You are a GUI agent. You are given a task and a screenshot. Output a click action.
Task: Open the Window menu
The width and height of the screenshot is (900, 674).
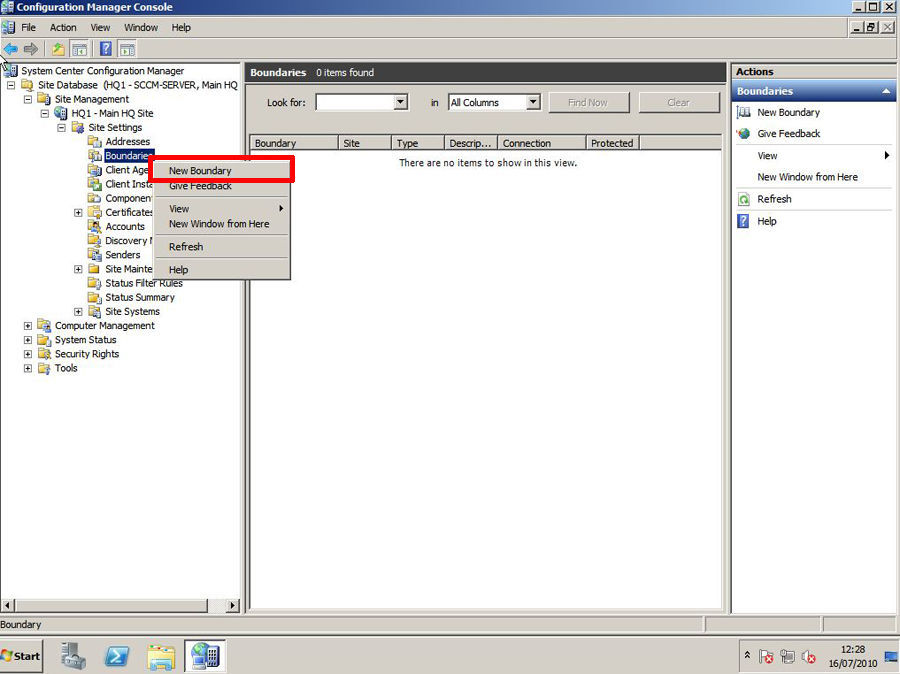tap(141, 28)
